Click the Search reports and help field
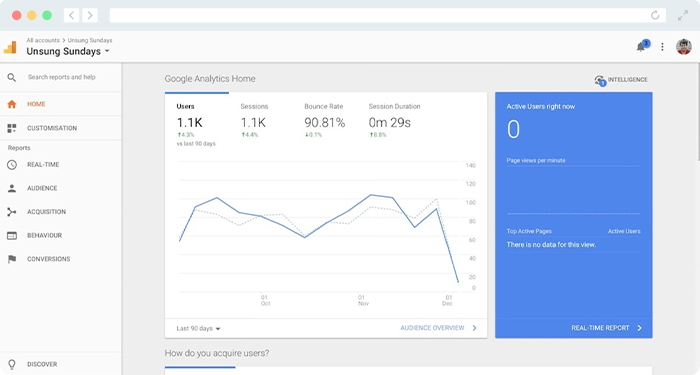Image resolution: width=700 pixels, height=375 pixels. [62, 77]
